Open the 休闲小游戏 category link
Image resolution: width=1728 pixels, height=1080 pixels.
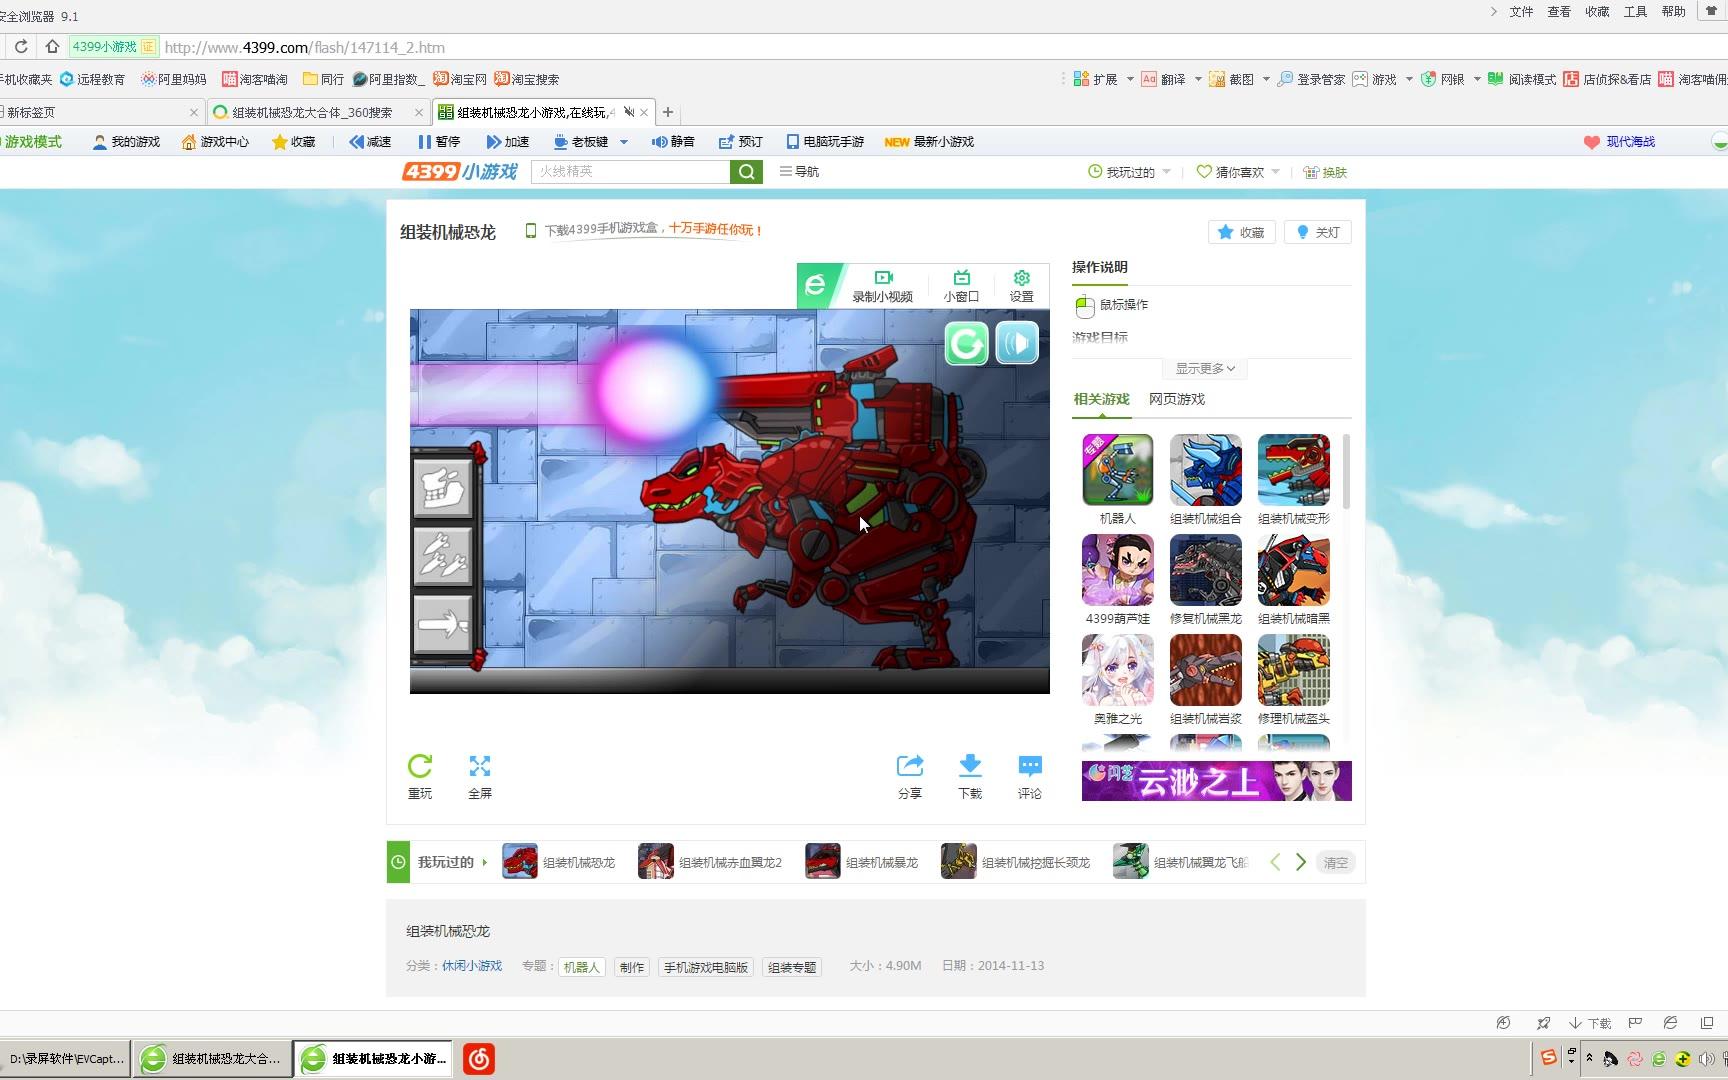point(472,966)
